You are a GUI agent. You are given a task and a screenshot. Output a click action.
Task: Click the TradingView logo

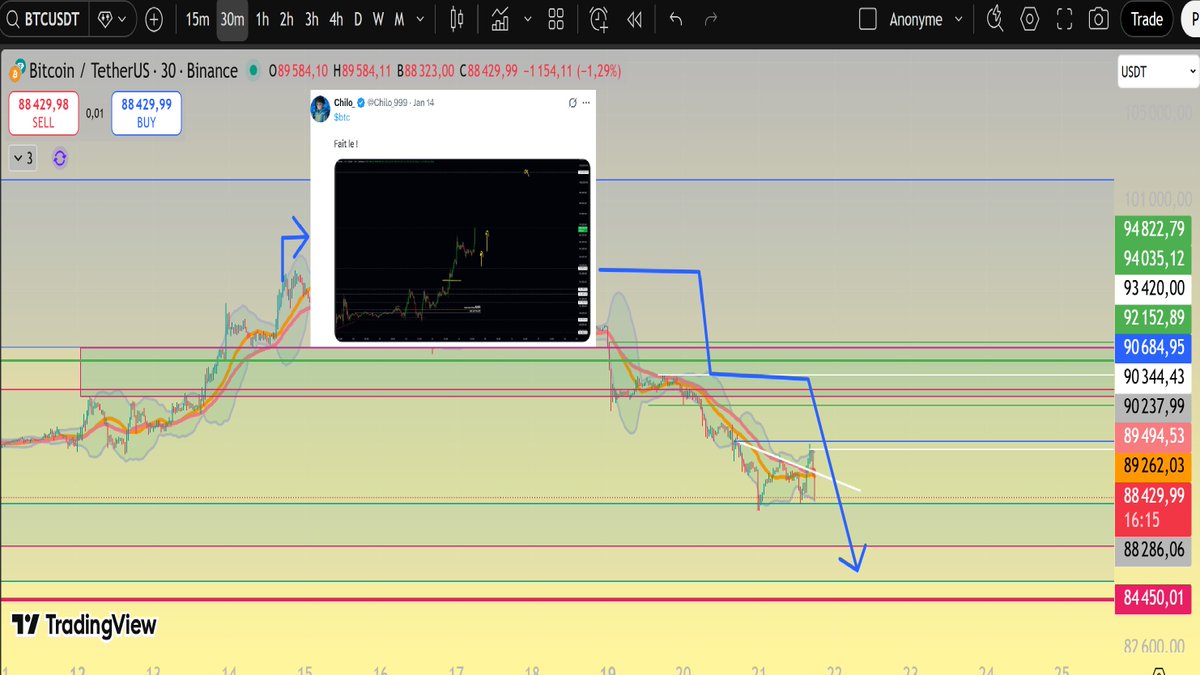pos(84,625)
